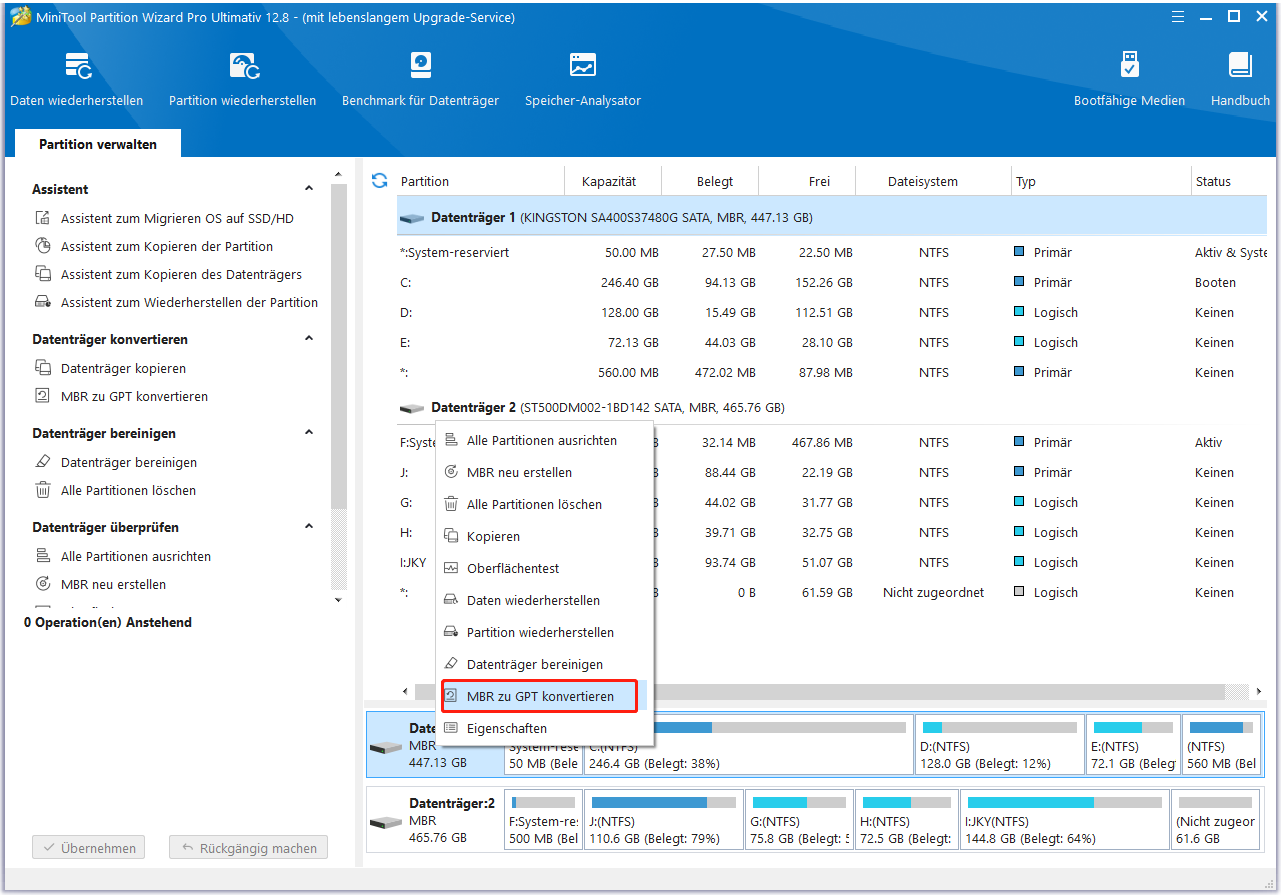Choose Daten wiederherstellen in context menu
Image resolution: width=1283 pixels, height=896 pixels.
click(x=545, y=600)
